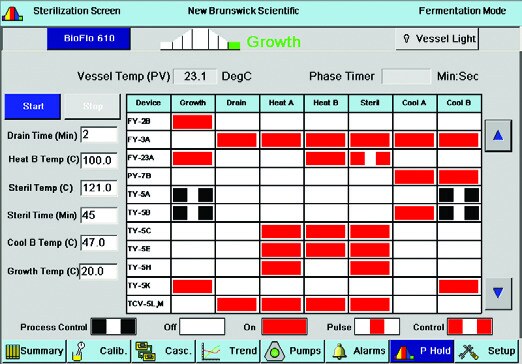Toggle the Vessel Light button

[437, 39]
